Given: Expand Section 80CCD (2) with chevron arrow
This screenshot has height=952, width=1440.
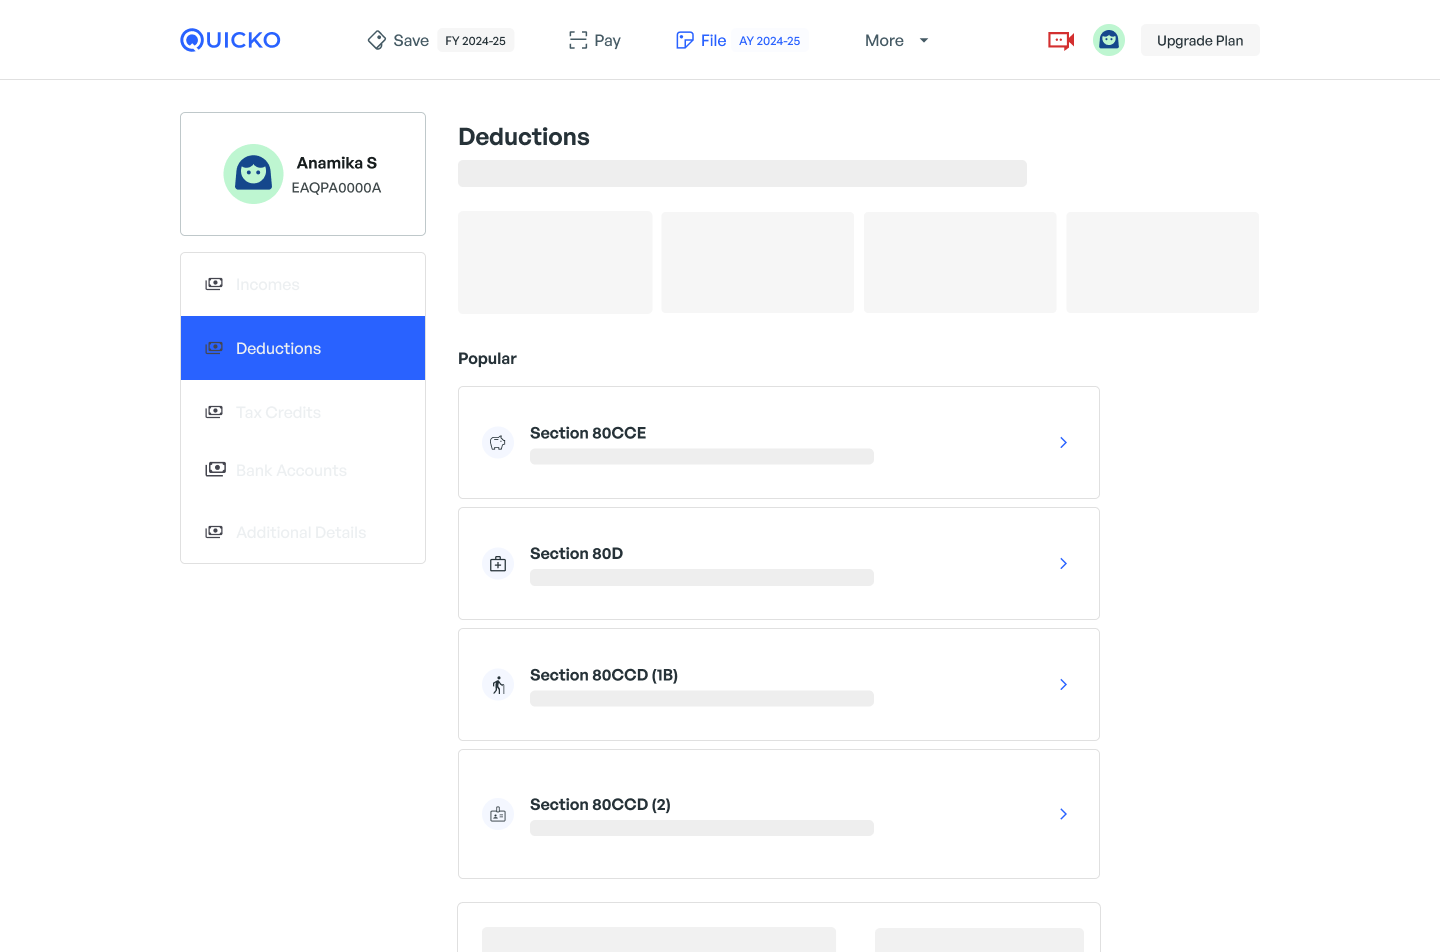Looking at the screenshot, I should pyautogui.click(x=1063, y=814).
